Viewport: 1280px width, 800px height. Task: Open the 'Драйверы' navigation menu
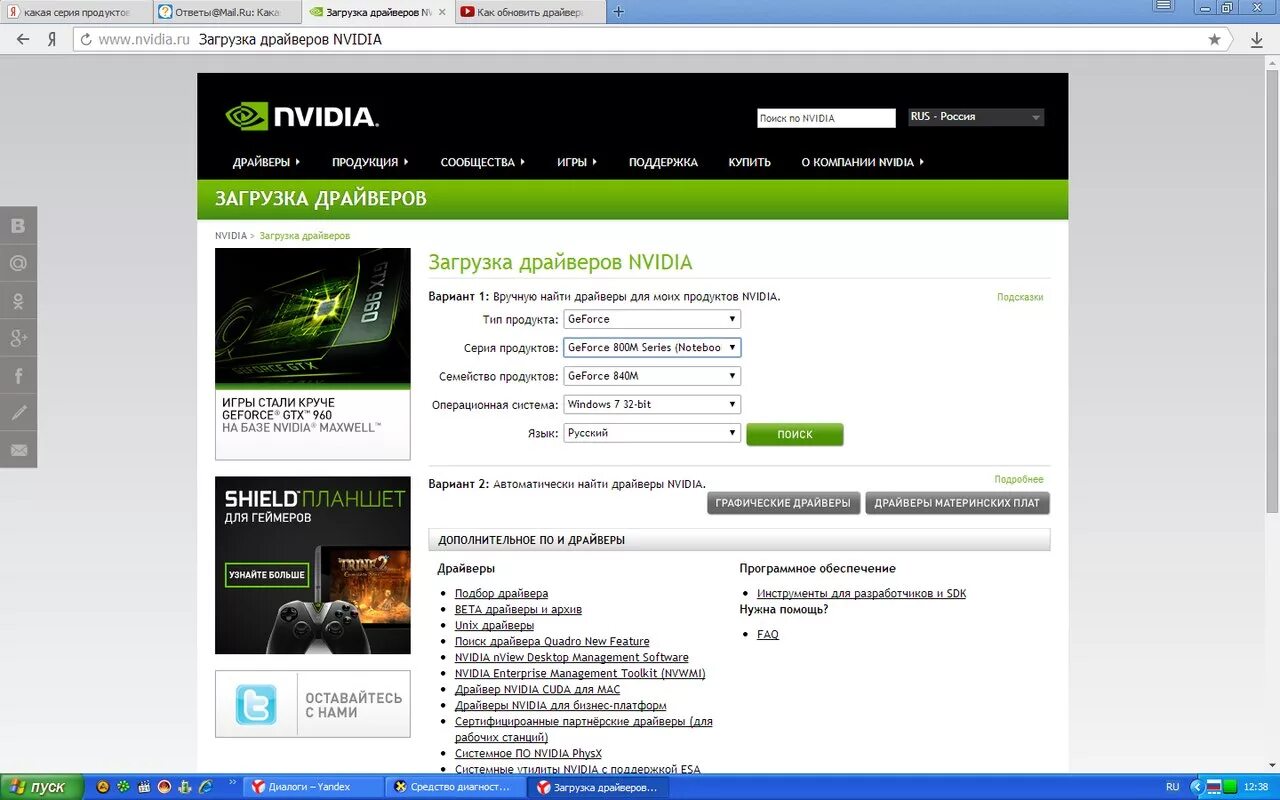tap(266, 162)
